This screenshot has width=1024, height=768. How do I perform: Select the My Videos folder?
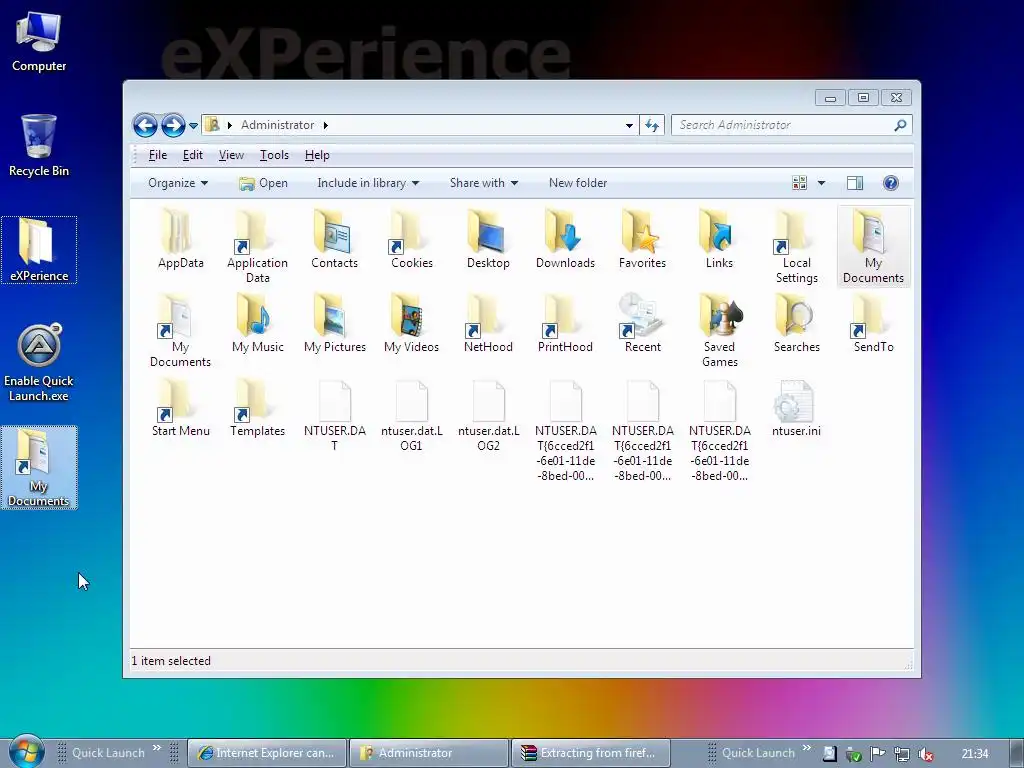[x=411, y=323]
